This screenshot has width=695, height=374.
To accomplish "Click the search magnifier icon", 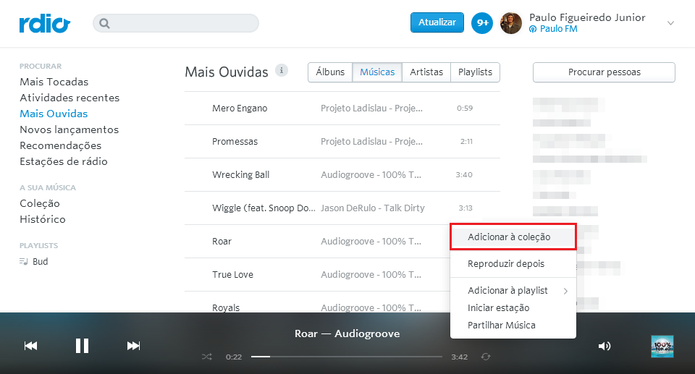I will click(104, 23).
